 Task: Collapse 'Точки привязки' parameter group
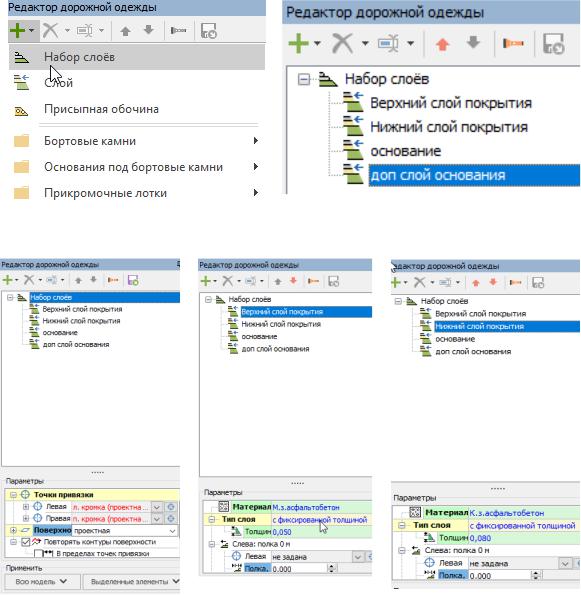[13, 495]
